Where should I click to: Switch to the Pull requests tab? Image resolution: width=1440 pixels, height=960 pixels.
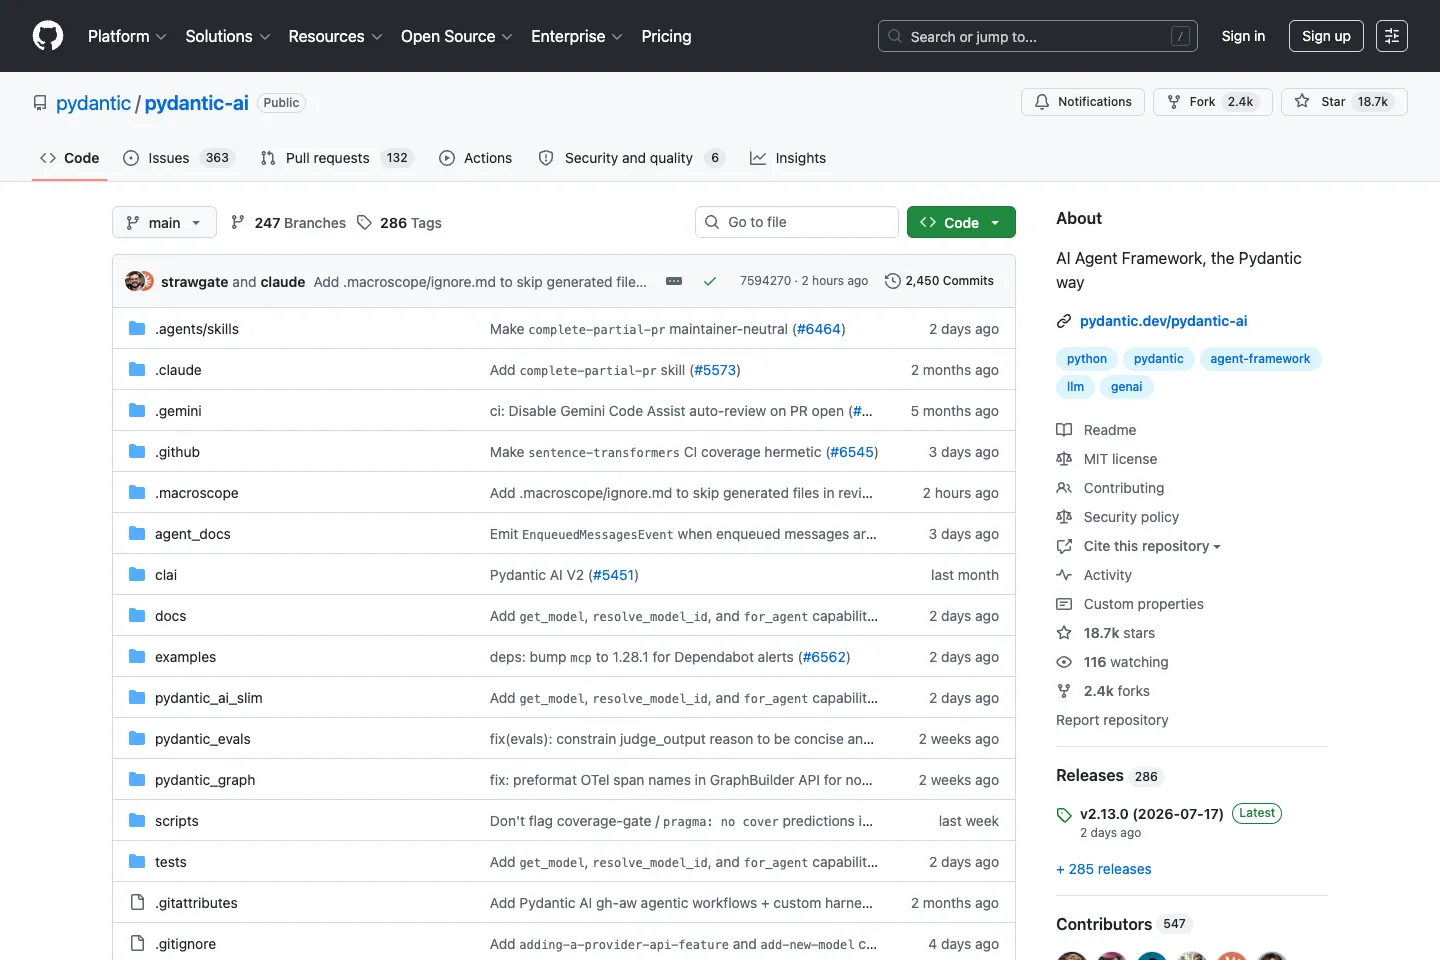(x=336, y=158)
